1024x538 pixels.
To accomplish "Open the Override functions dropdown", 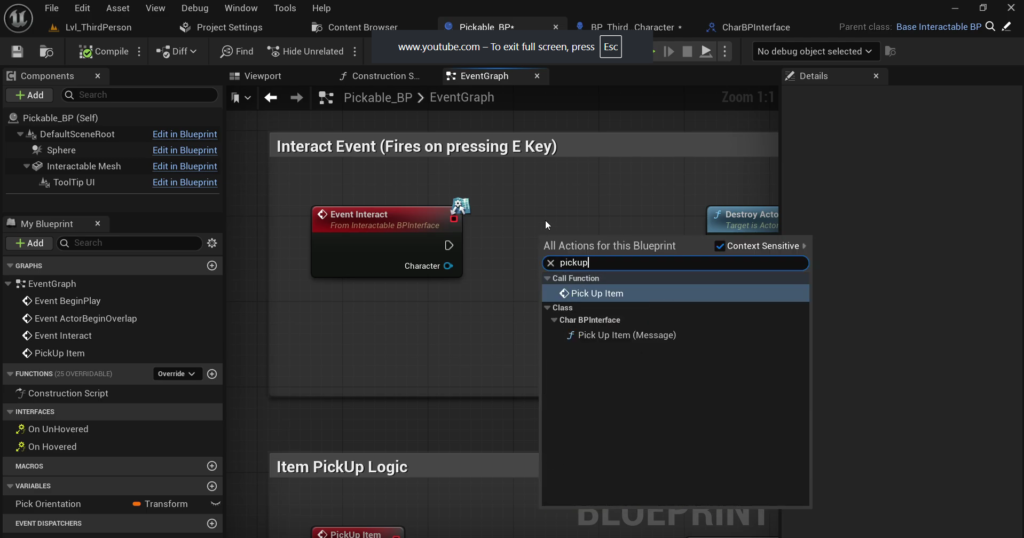I will pos(176,374).
